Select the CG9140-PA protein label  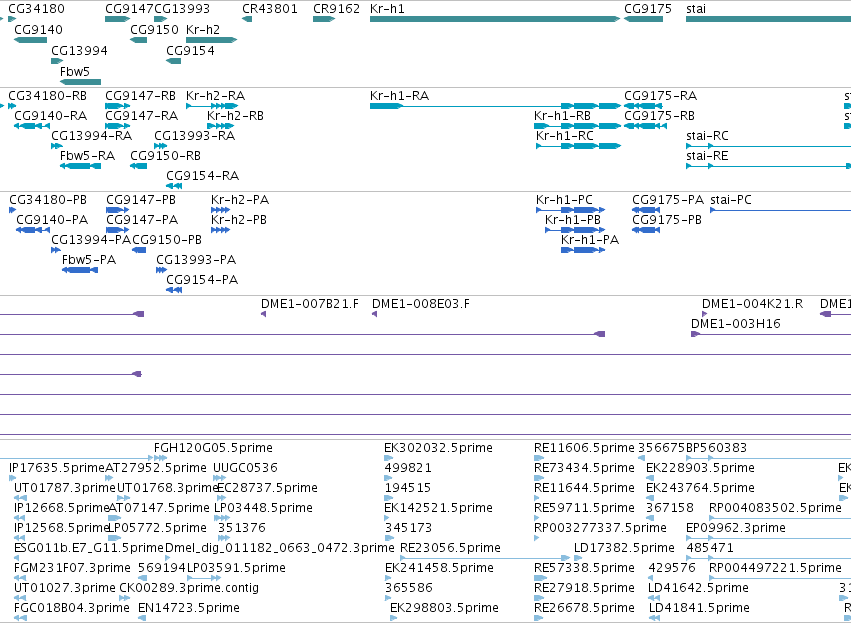52,220
